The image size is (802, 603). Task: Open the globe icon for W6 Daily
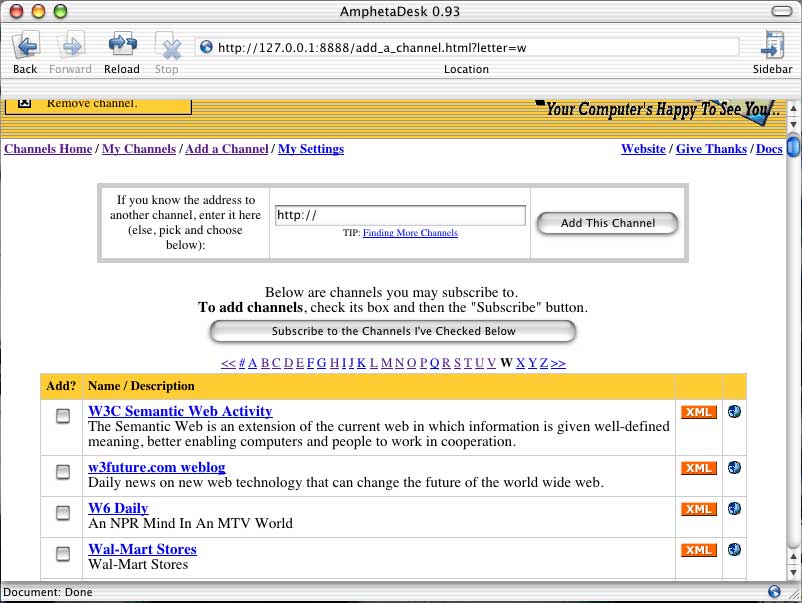pyautogui.click(x=734, y=509)
